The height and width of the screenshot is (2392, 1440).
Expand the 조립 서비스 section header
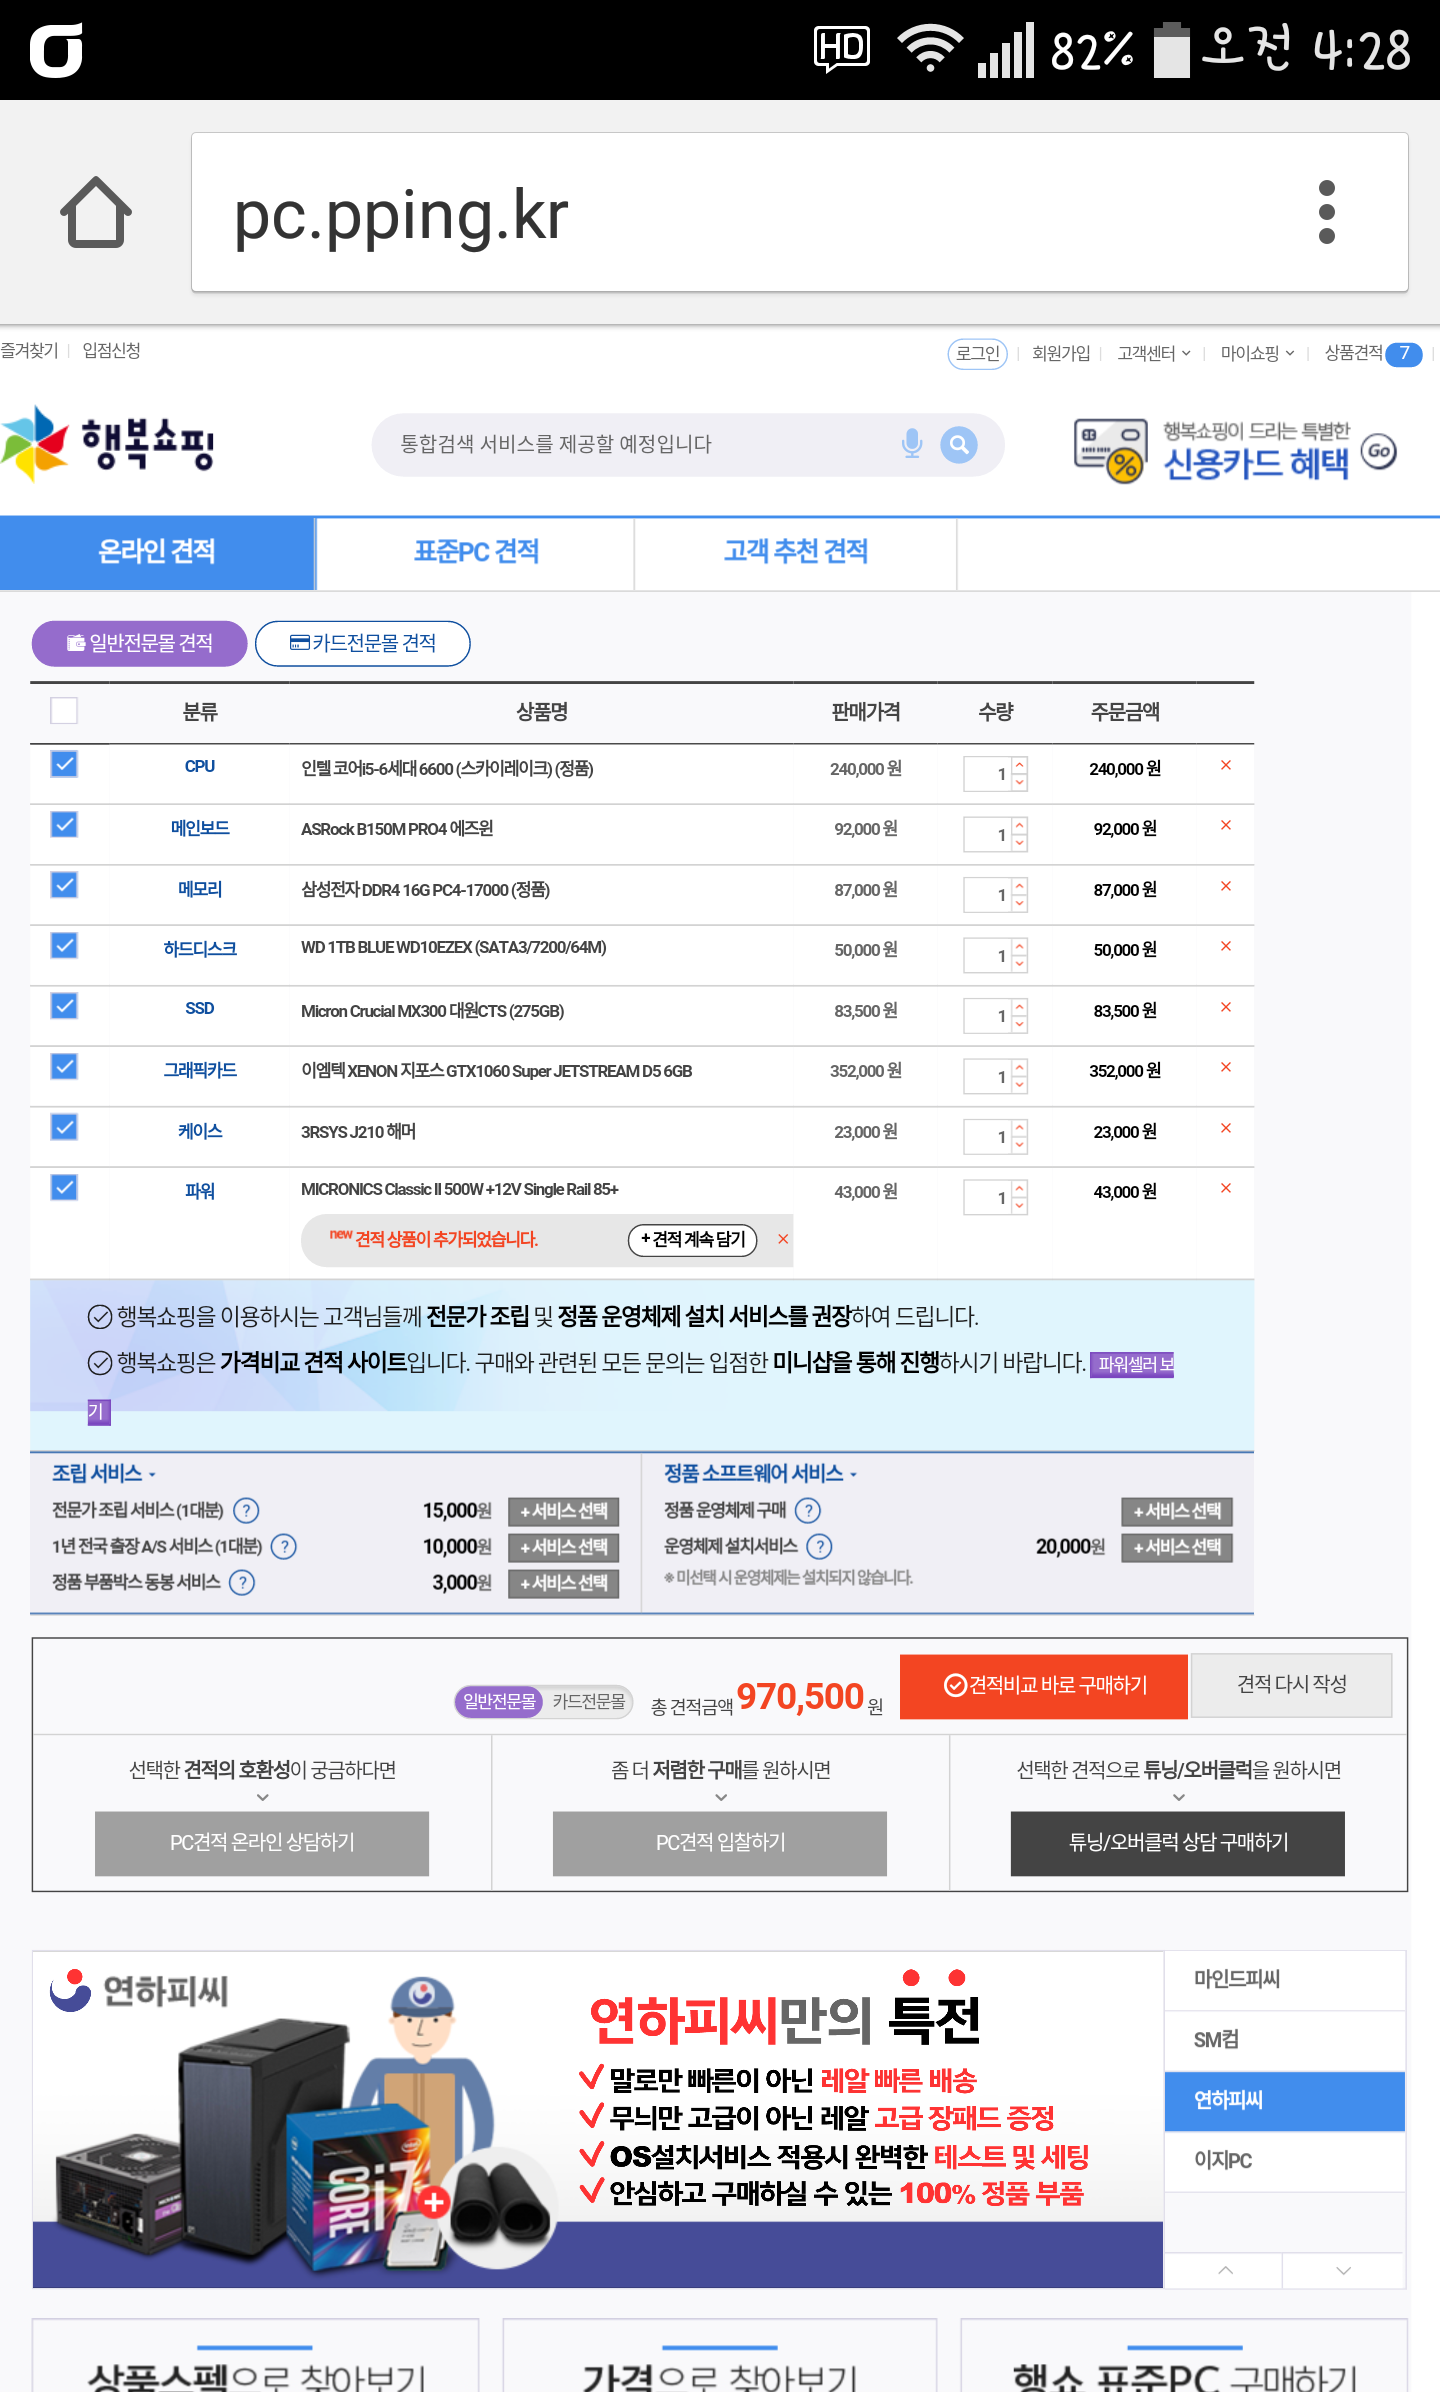[x=103, y=1473]
